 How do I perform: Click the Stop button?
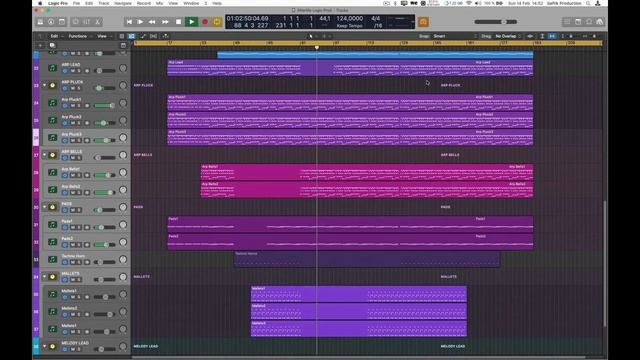[178, 22]
